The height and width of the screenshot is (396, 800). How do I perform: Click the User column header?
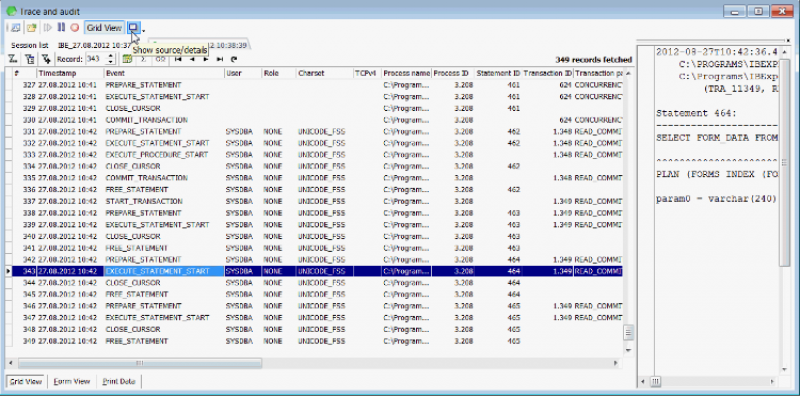point(243,73)
